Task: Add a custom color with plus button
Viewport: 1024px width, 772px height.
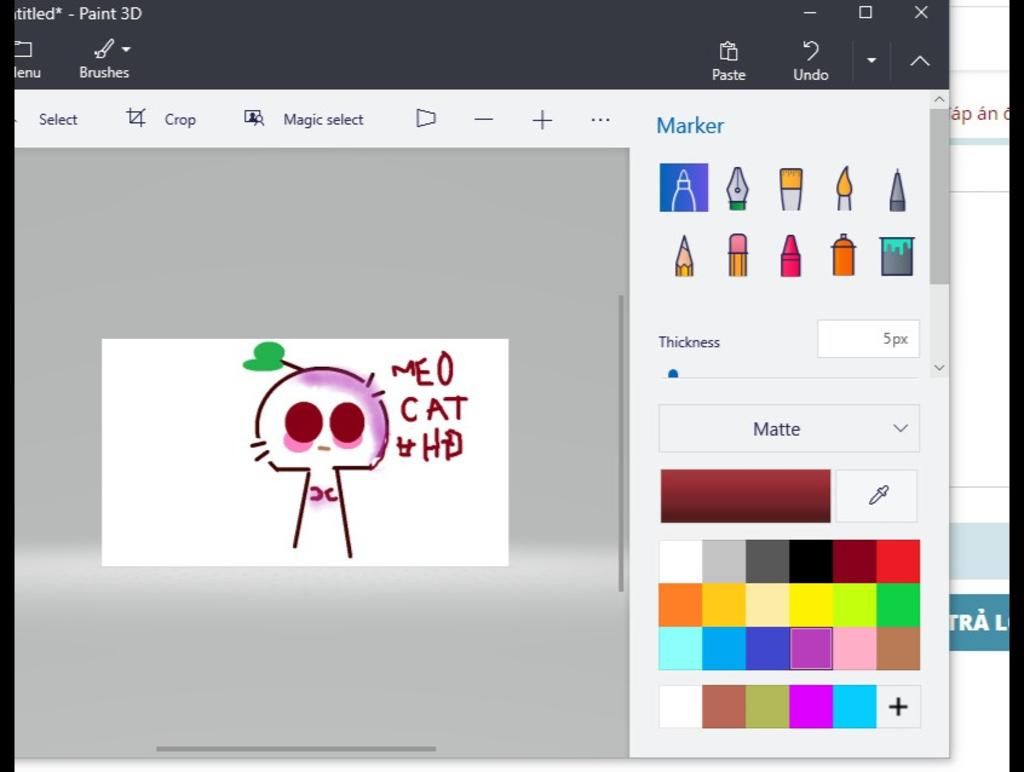Action: pos(898,707)
